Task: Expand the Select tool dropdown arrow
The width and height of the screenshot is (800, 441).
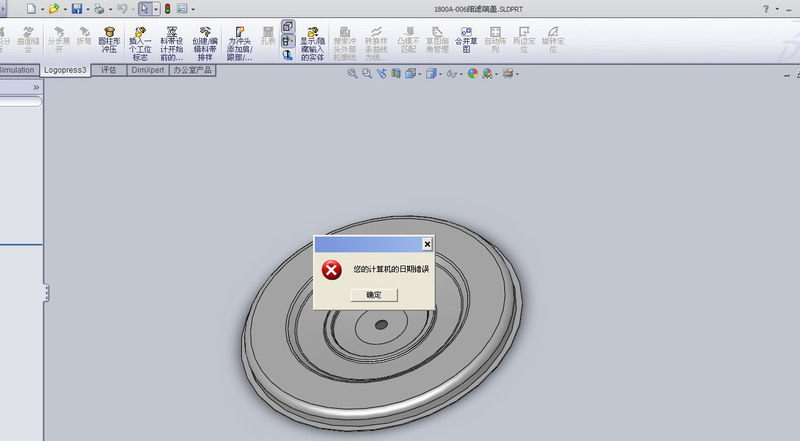Action: 156,9
